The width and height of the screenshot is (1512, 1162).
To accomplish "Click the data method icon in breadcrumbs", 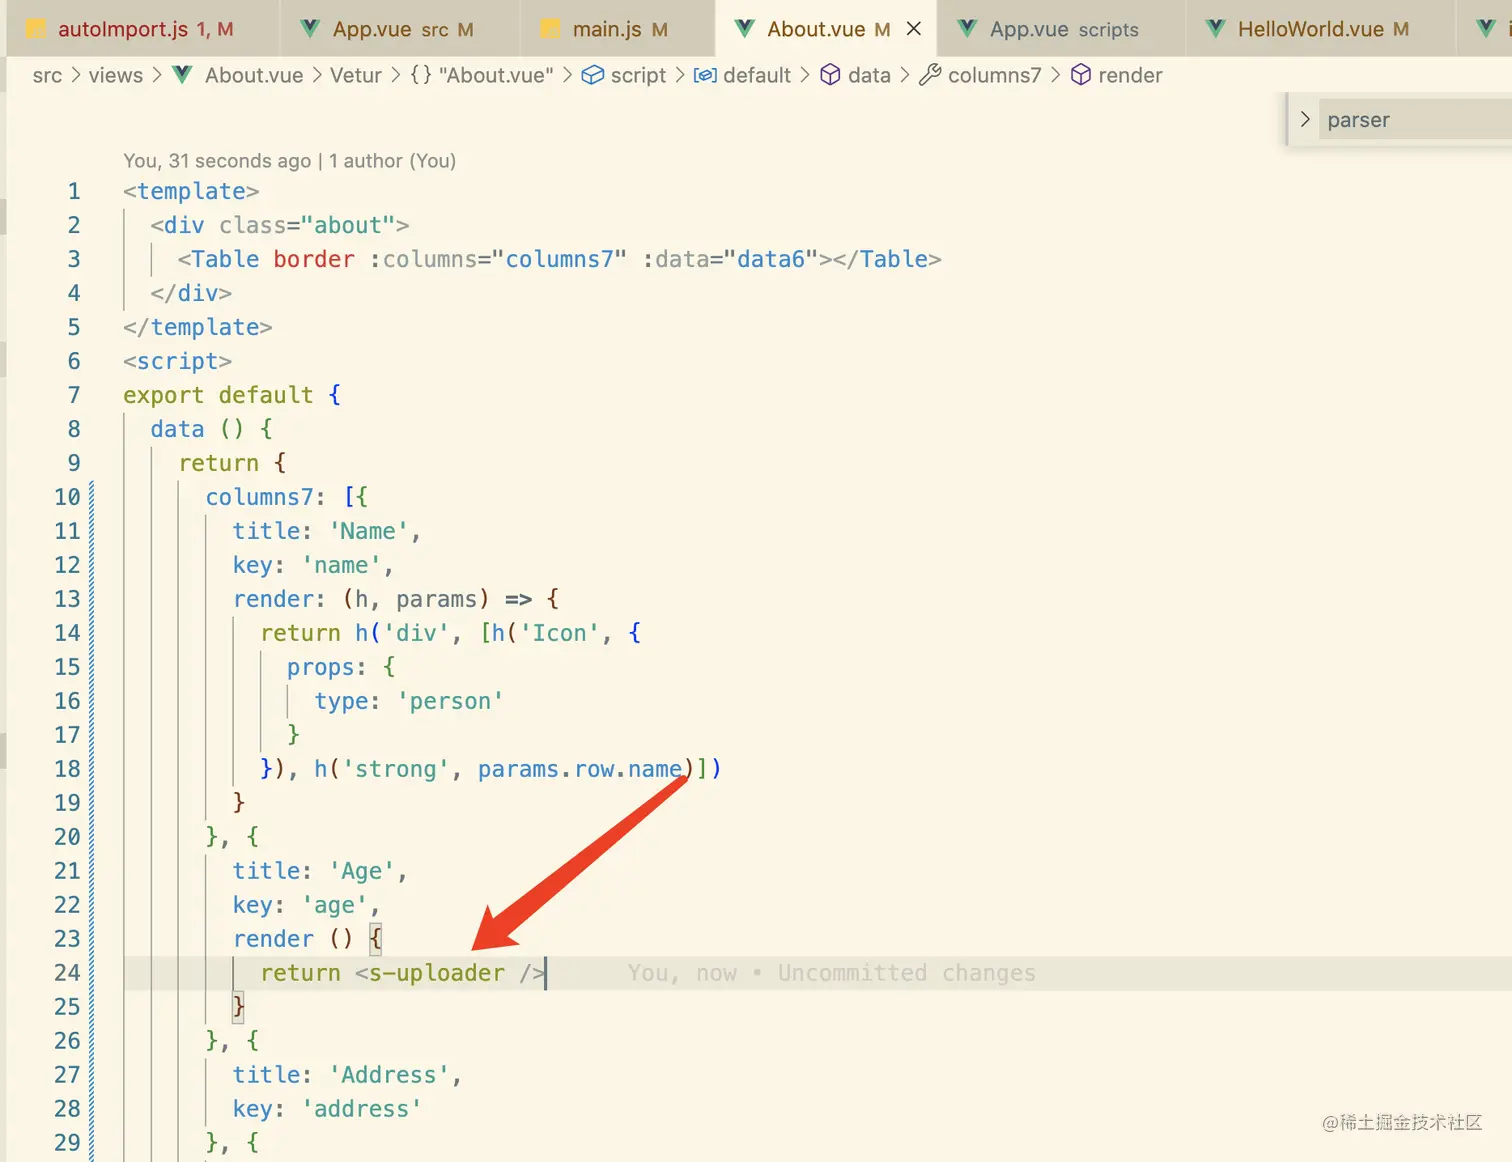I will pyautogui.click(x=830, y=75).
